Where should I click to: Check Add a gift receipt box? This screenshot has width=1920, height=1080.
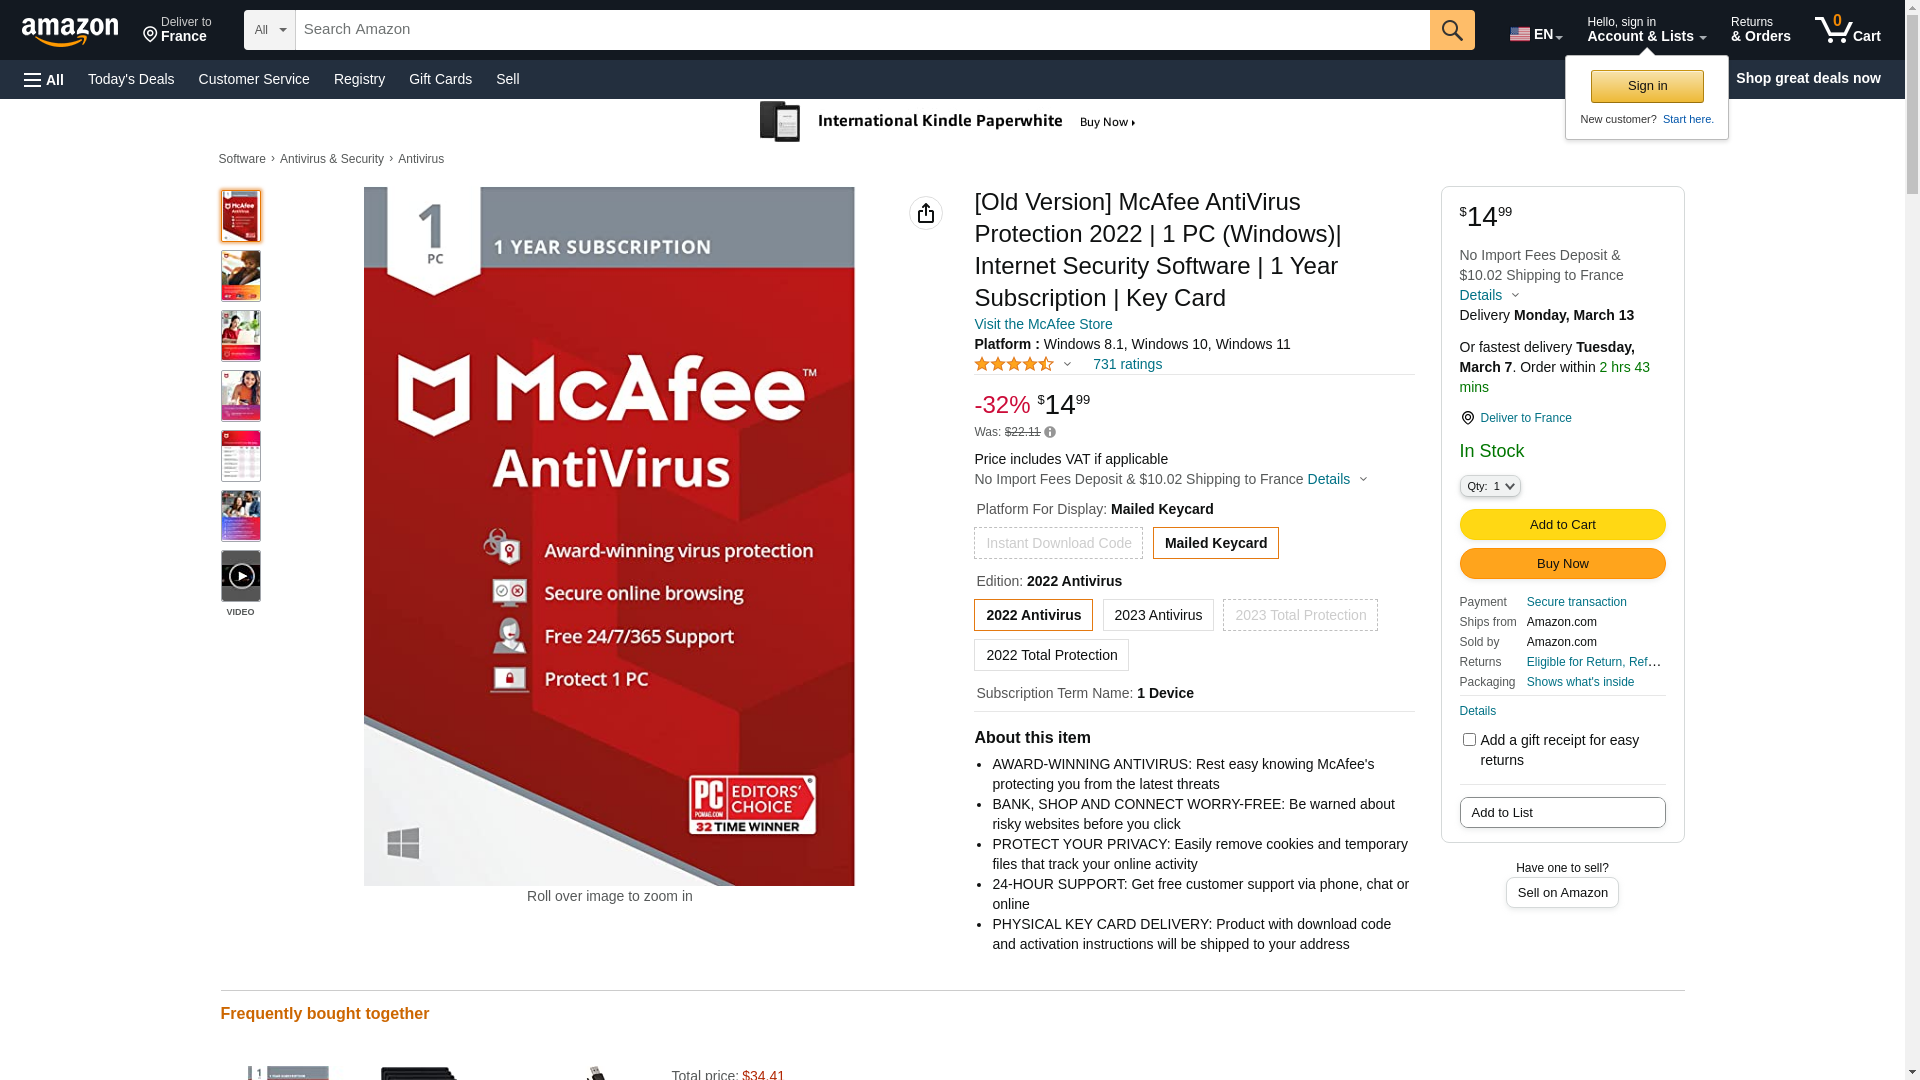tap(1469, 740)
